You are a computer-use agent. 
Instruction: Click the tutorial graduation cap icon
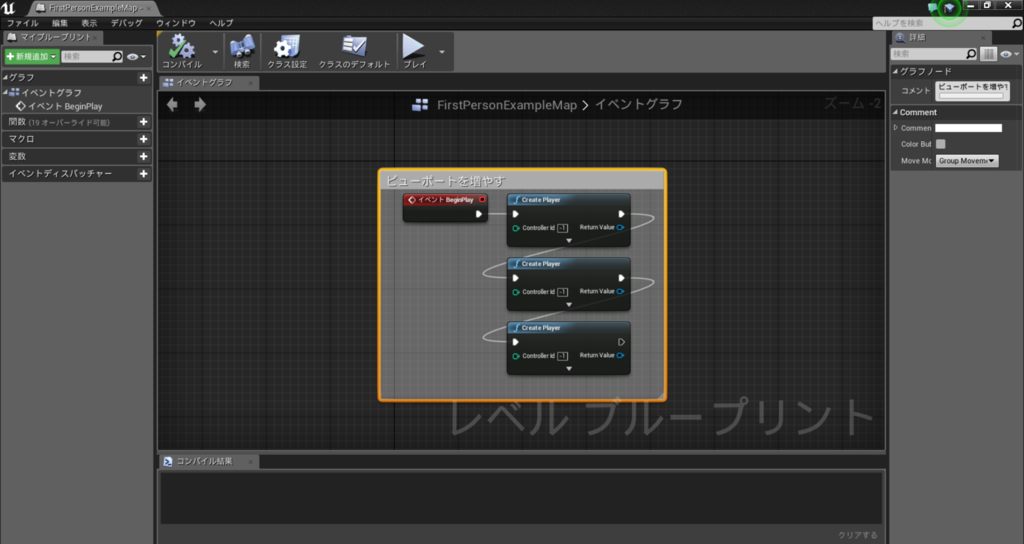(949, 8)
